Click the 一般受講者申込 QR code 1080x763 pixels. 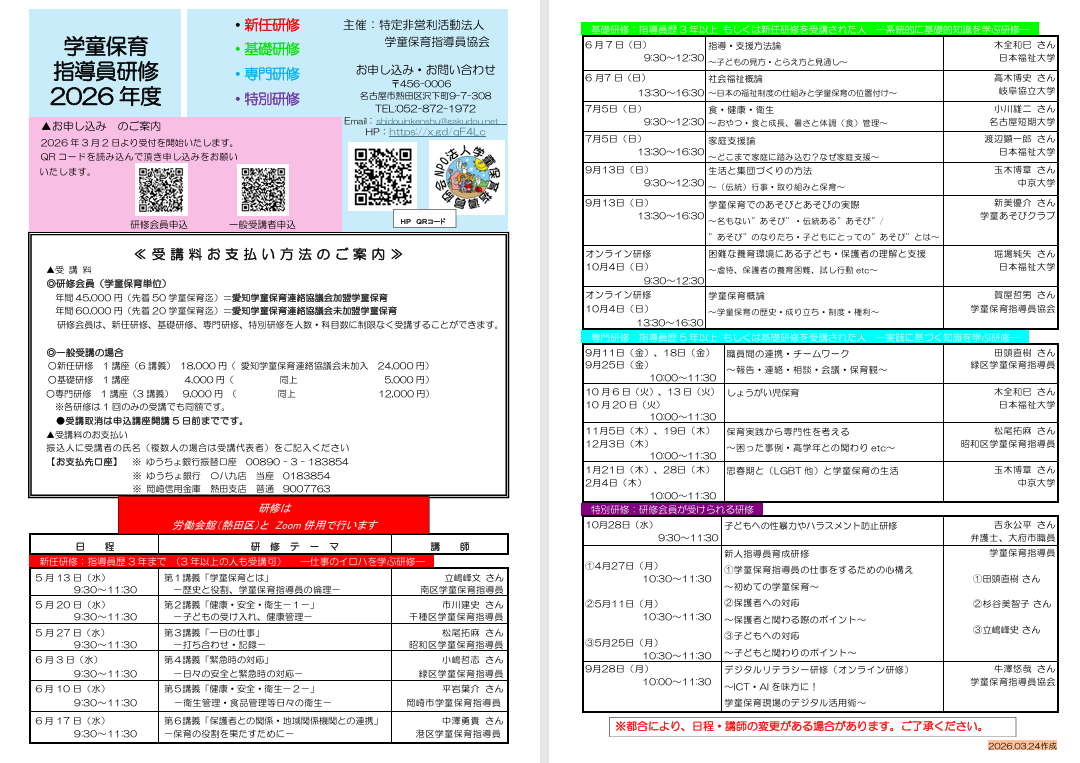(x=264, y=190)
